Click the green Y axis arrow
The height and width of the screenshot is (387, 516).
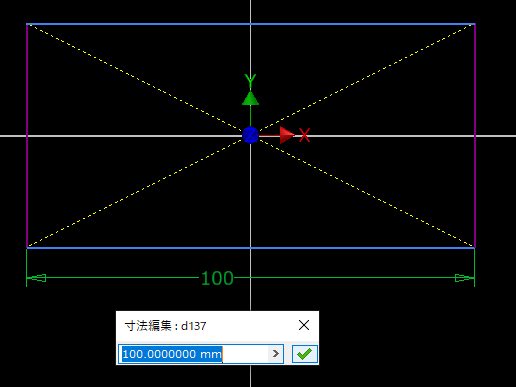click(250, 98)
